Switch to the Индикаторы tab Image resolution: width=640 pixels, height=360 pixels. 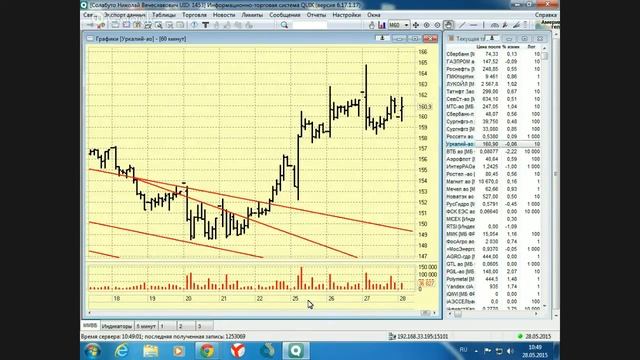coord(117,326)
